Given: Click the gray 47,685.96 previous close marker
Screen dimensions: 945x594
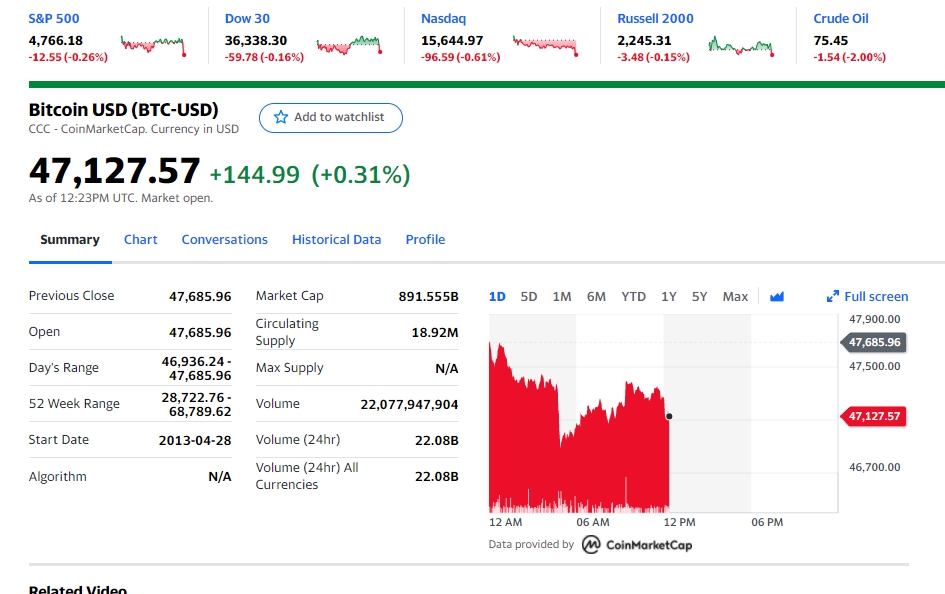Looking at the screenshot, I should (875, 343).
